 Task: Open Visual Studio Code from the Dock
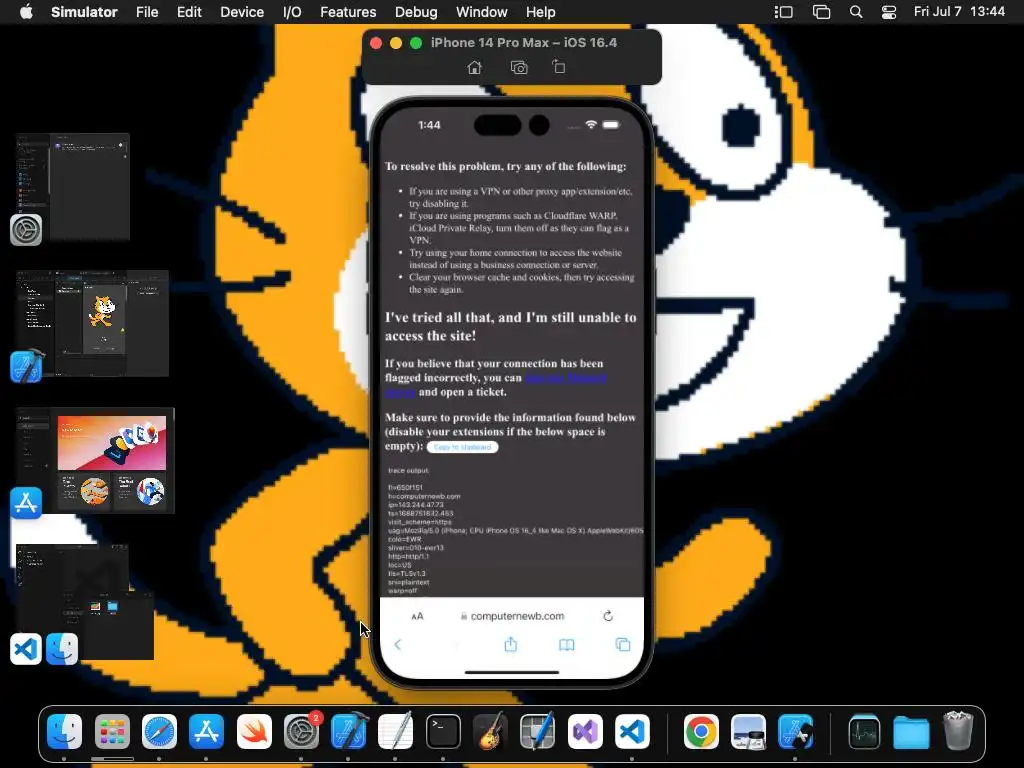[x=632, y=731]
